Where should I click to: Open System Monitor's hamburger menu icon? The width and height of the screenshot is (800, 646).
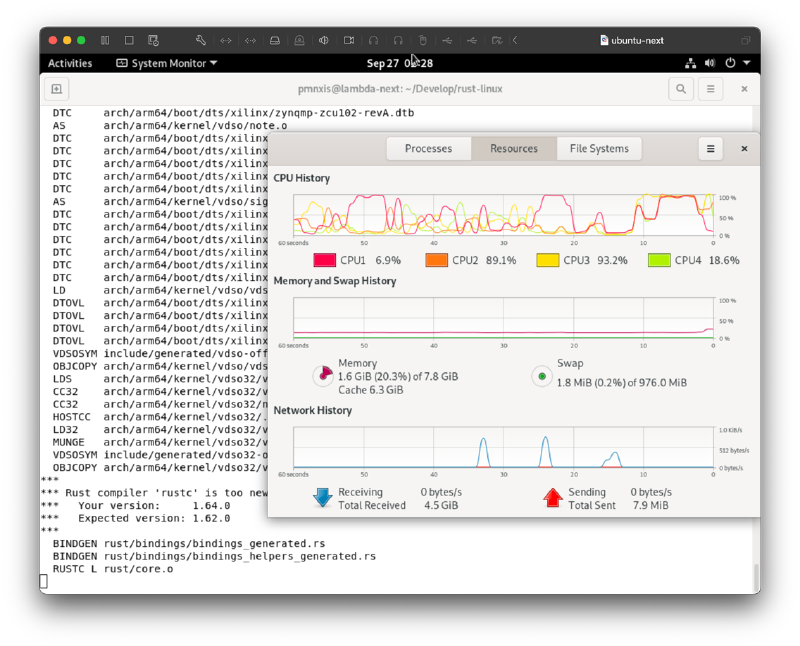click(x=710, y=148)
